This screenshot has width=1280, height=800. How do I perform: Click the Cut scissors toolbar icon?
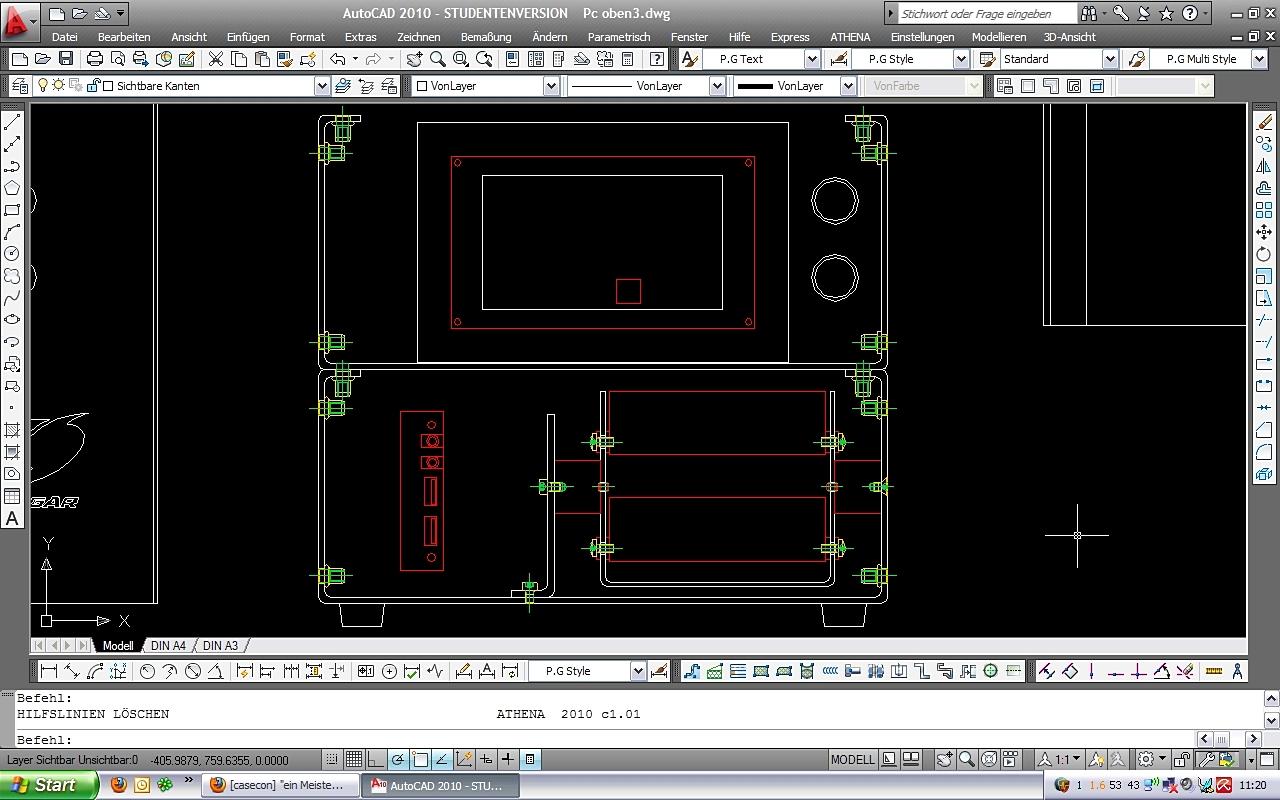pyautogui.click(x=215, y=59)
